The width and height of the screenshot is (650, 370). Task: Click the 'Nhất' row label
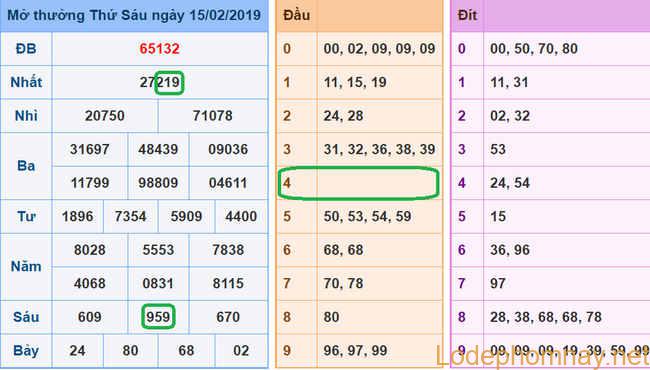pos(26,82)
